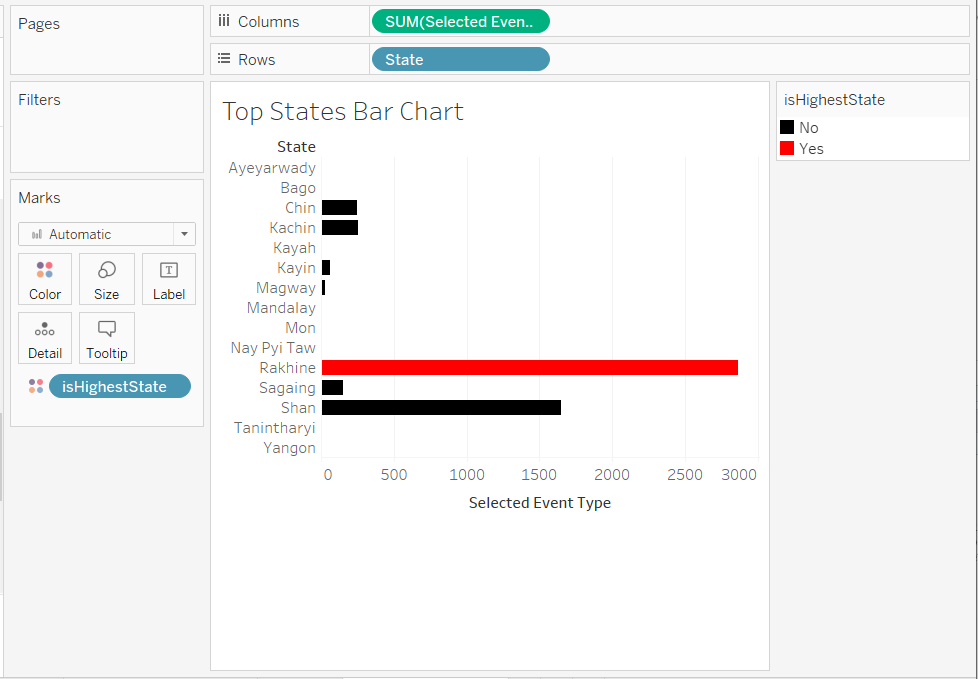Select the black No legend swatch
Screen dimensions: 978x679
click(x=787, y=128)
